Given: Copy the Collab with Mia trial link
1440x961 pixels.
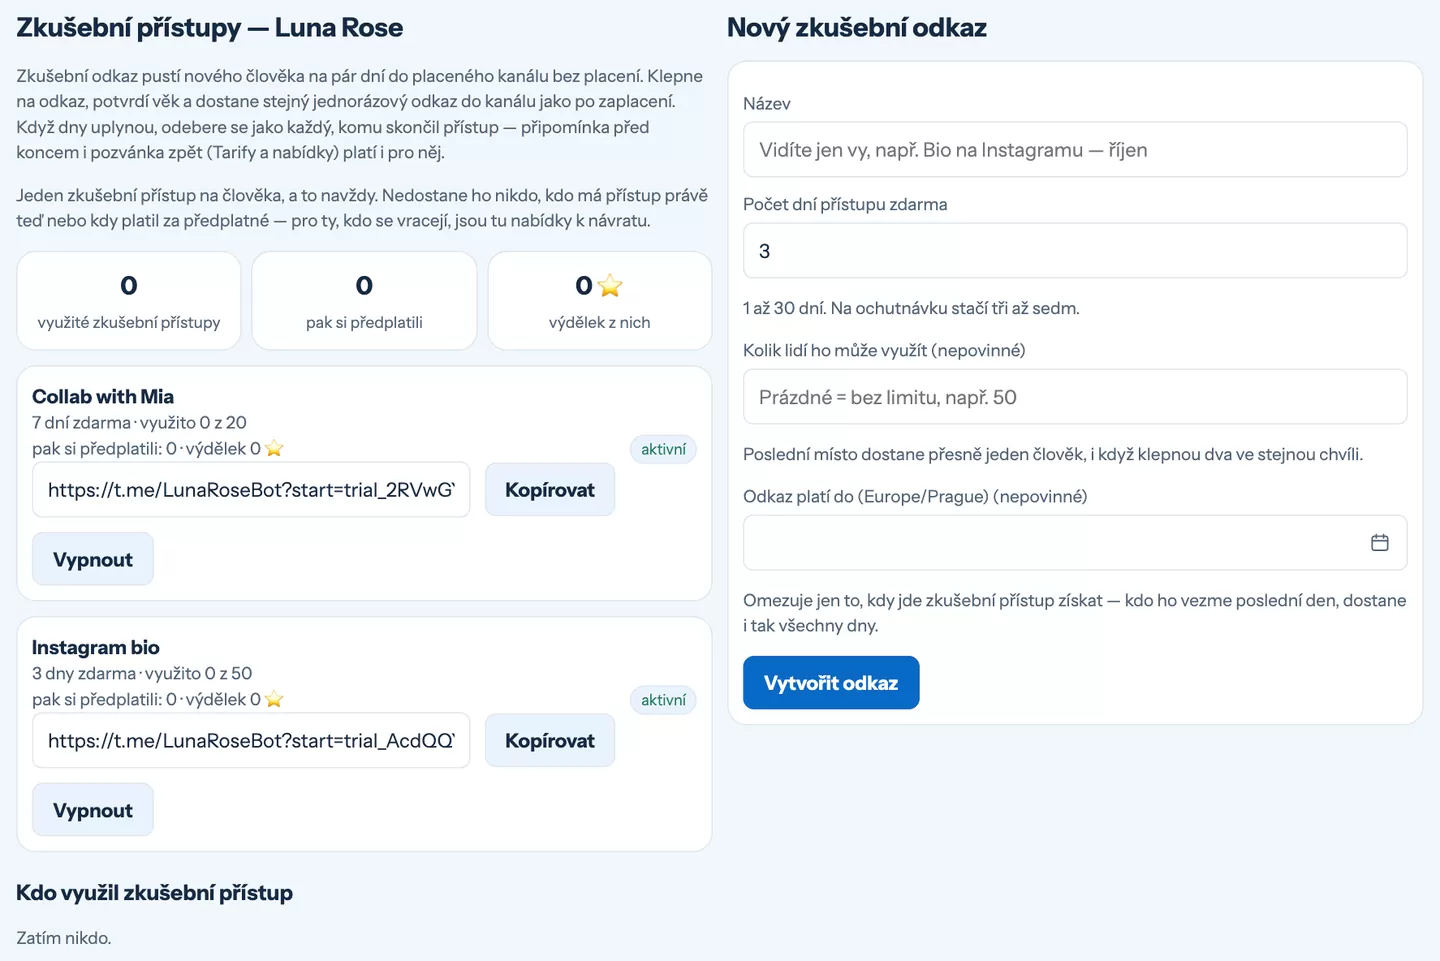Looking at the screenshot, I should 550,490.
